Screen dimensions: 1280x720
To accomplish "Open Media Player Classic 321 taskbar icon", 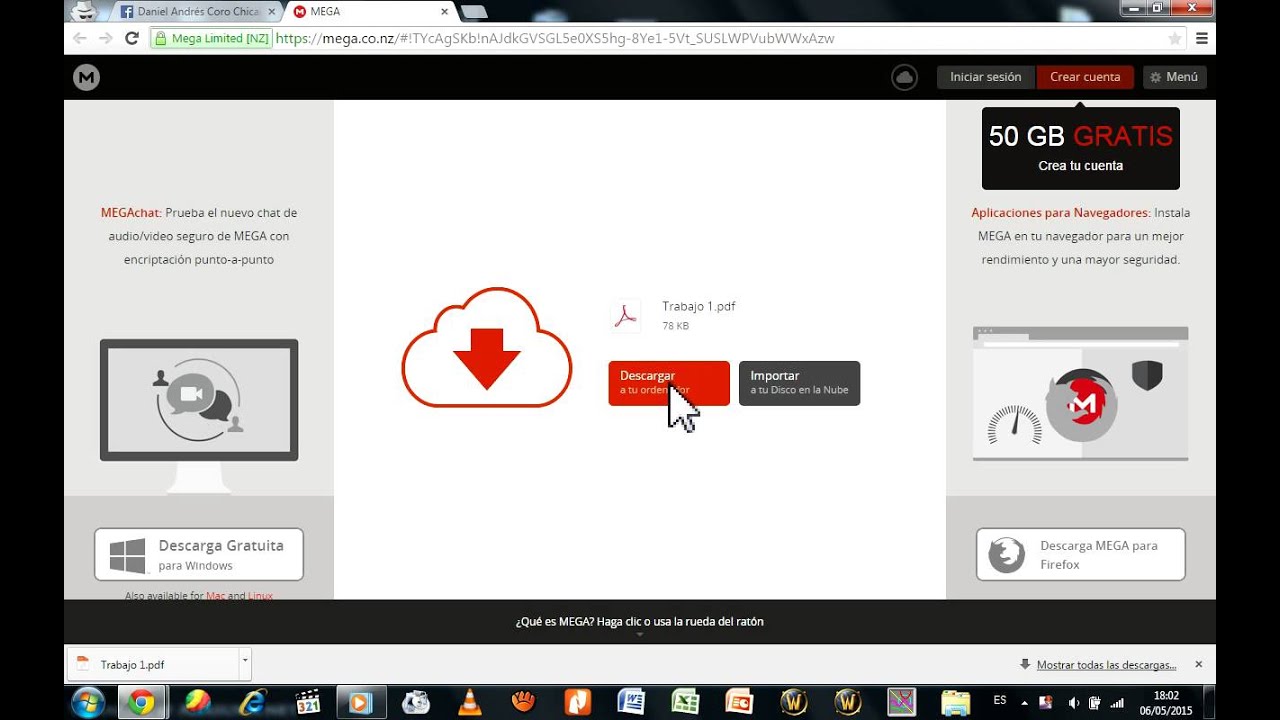I will click(308, 702).
